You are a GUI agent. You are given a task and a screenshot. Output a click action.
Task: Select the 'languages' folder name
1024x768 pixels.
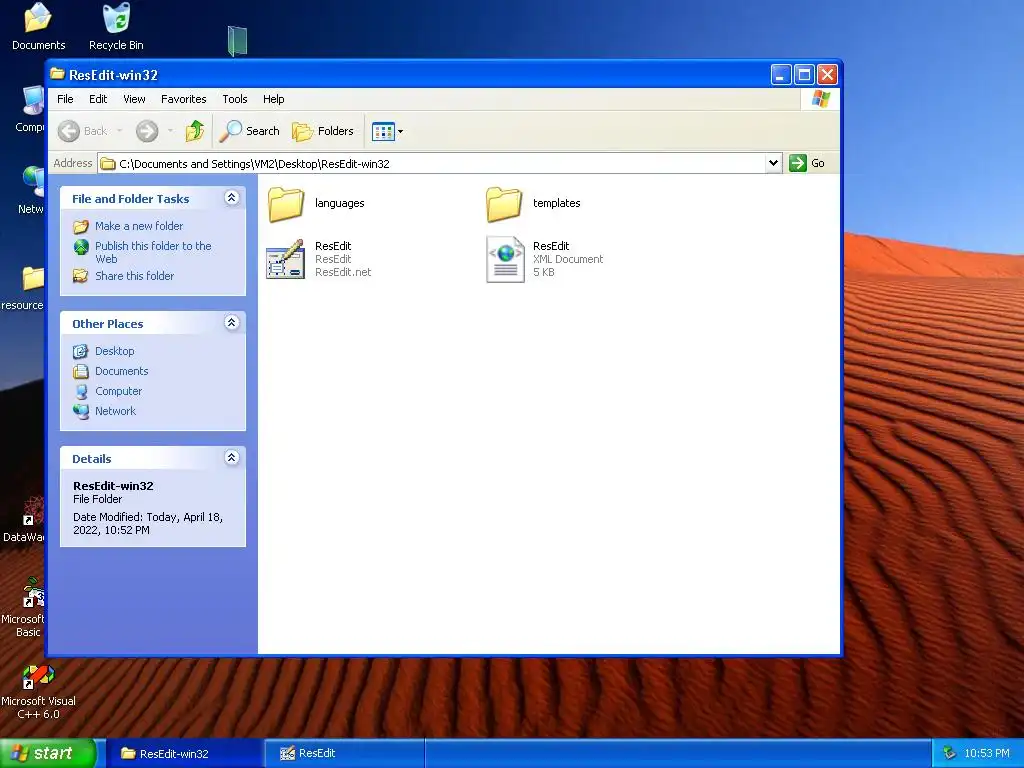click(340, 203)
